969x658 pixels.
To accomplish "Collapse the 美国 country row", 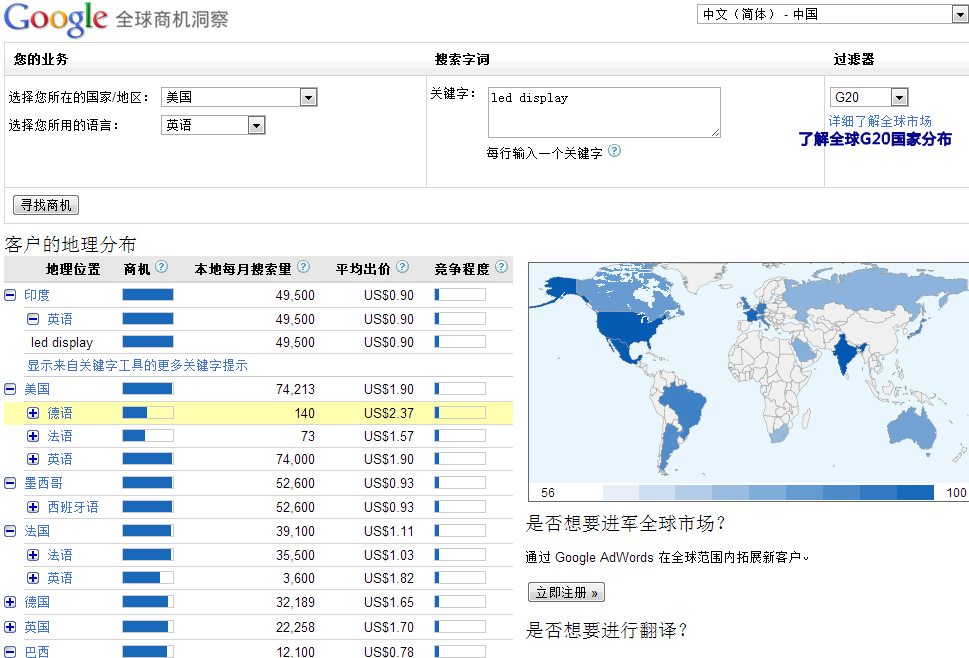I will [x=10, y=389].
